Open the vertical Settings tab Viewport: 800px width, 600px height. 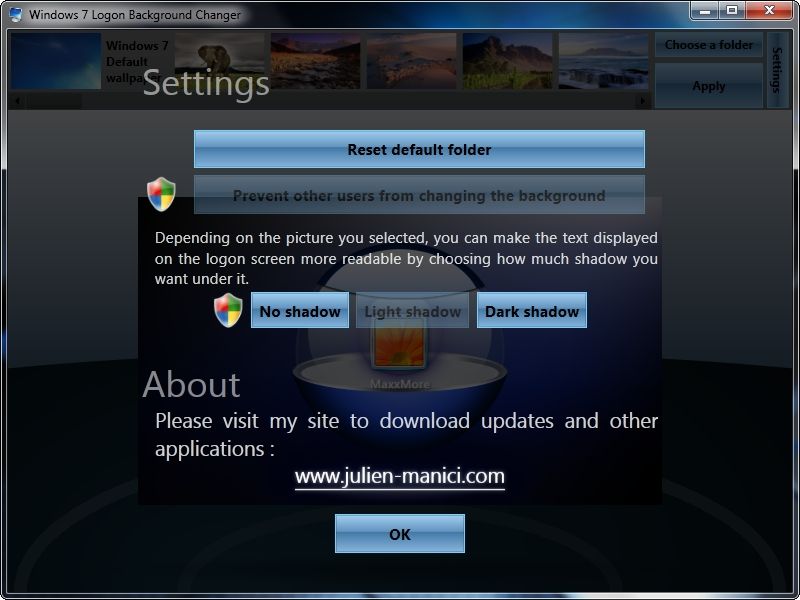777,70
